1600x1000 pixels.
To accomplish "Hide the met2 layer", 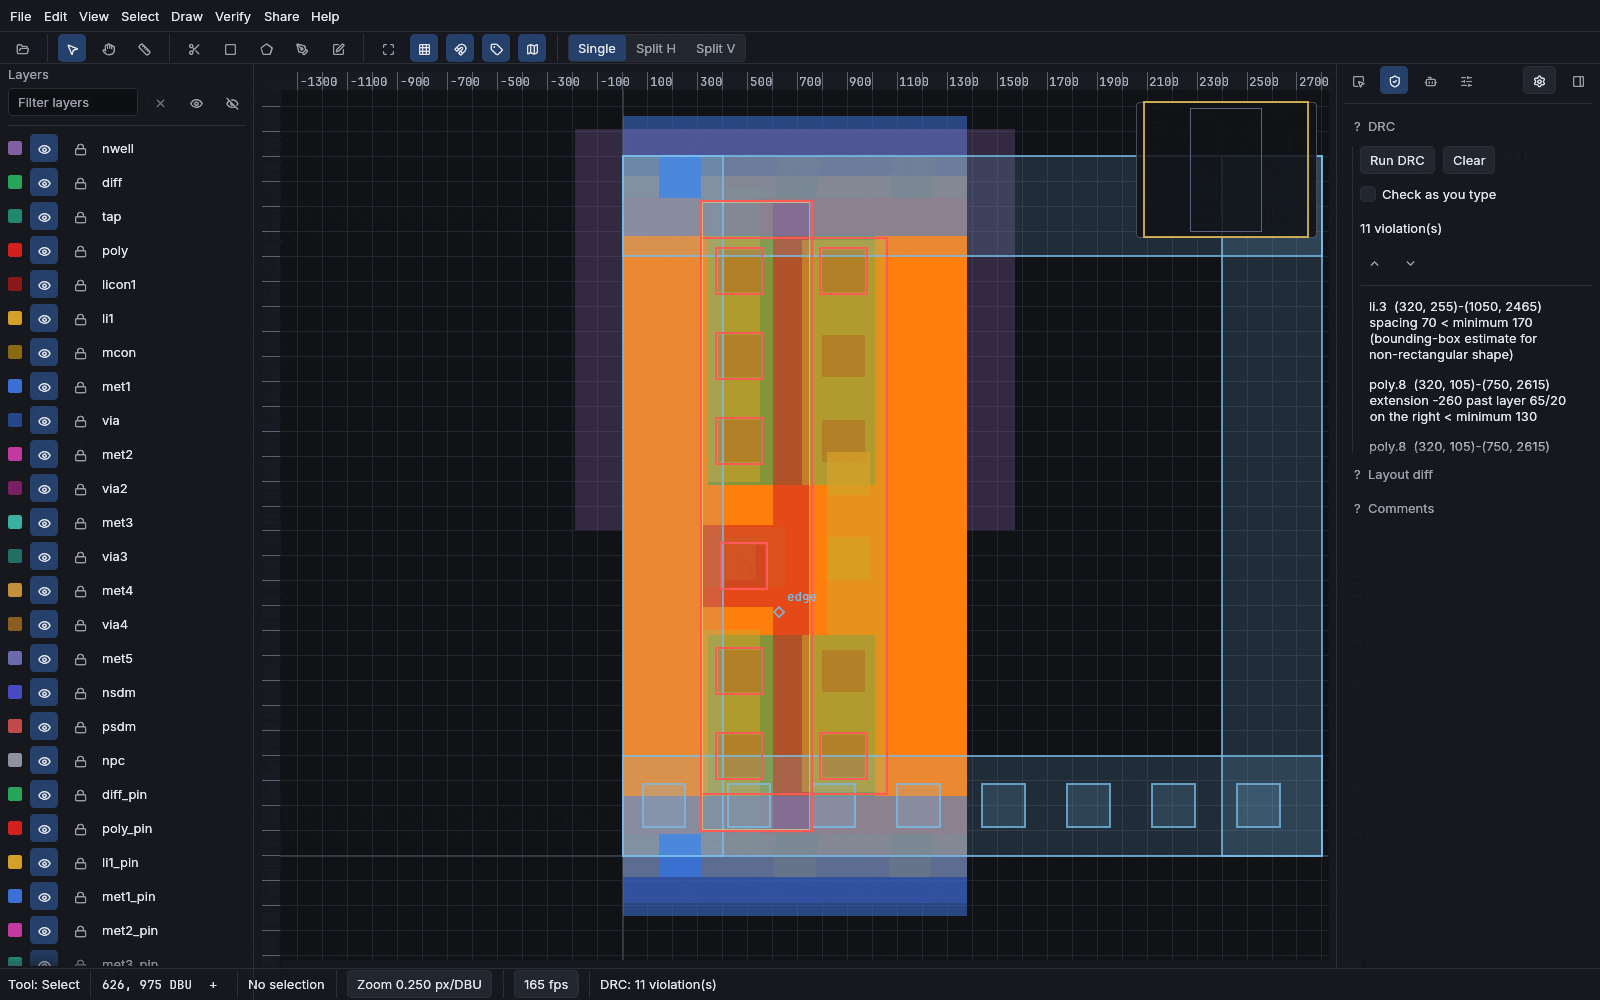I will [x=44, y=455].
